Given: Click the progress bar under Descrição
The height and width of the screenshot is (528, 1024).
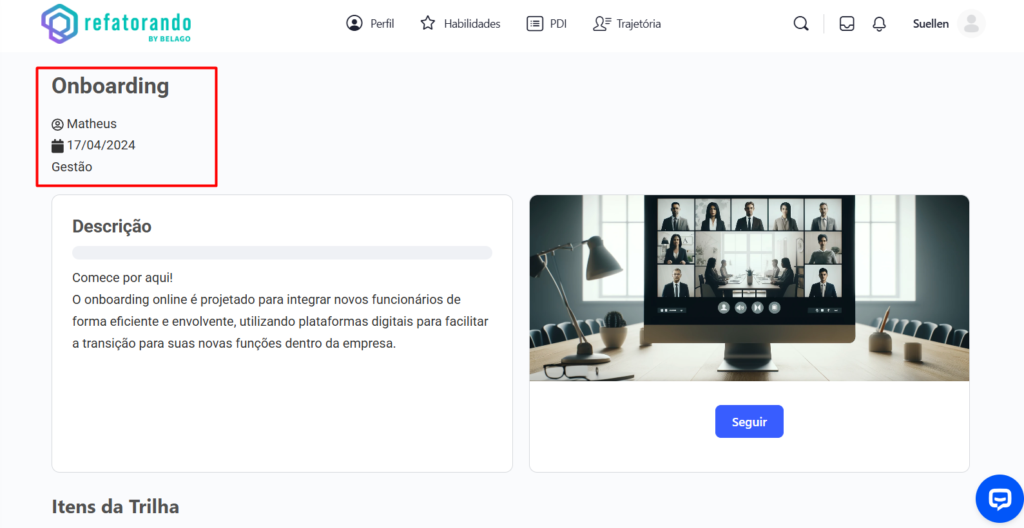Looking at the screenshot, I should (282, 253).
